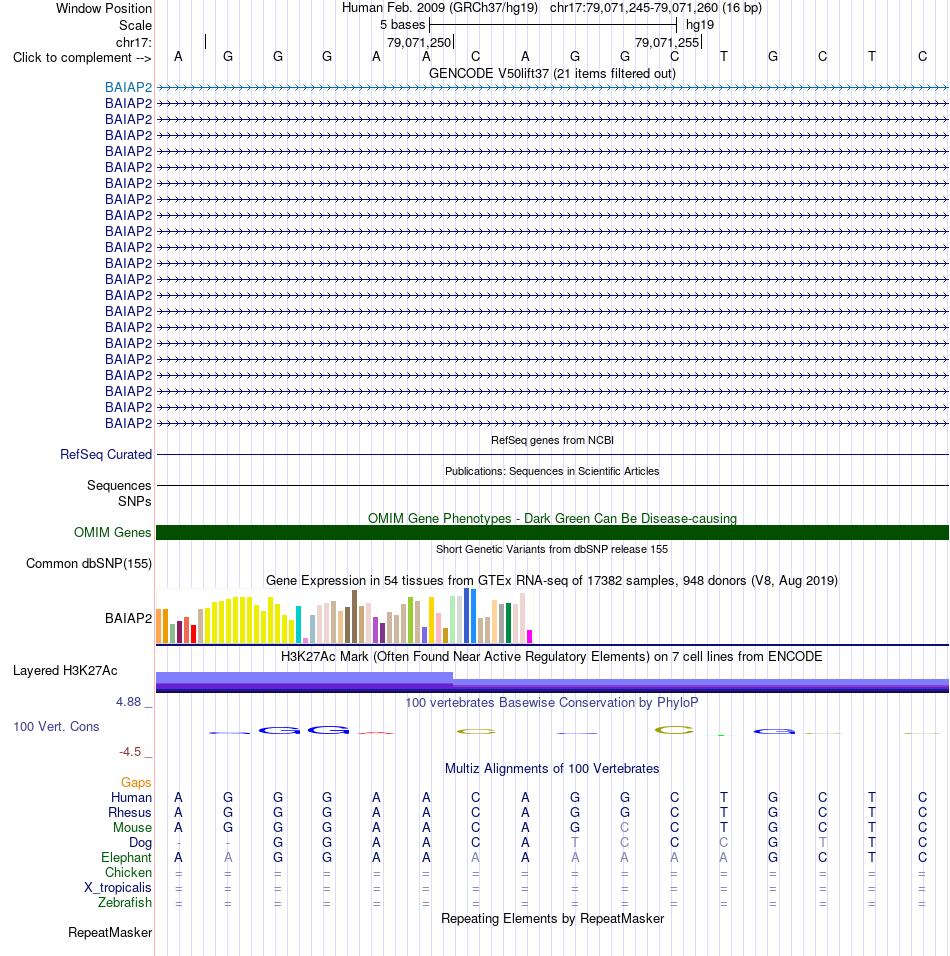
Task: Click the magenta bar at GTEx chart end
Action: 529,637
